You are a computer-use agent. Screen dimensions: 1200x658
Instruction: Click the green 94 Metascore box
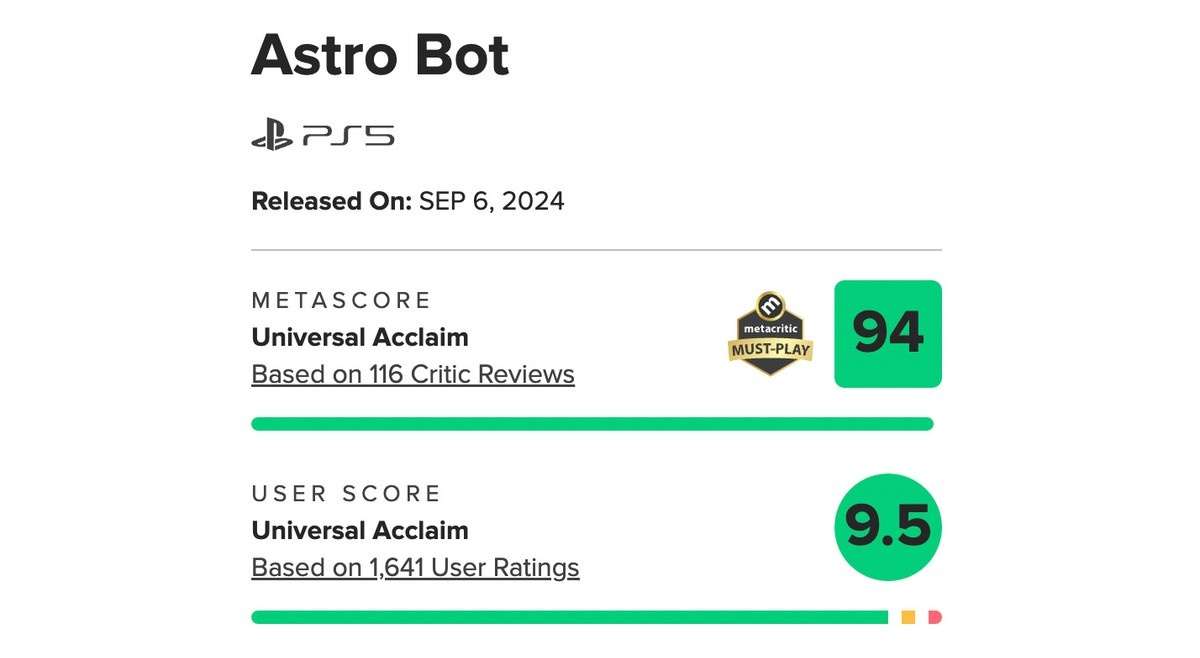[888, 334]
